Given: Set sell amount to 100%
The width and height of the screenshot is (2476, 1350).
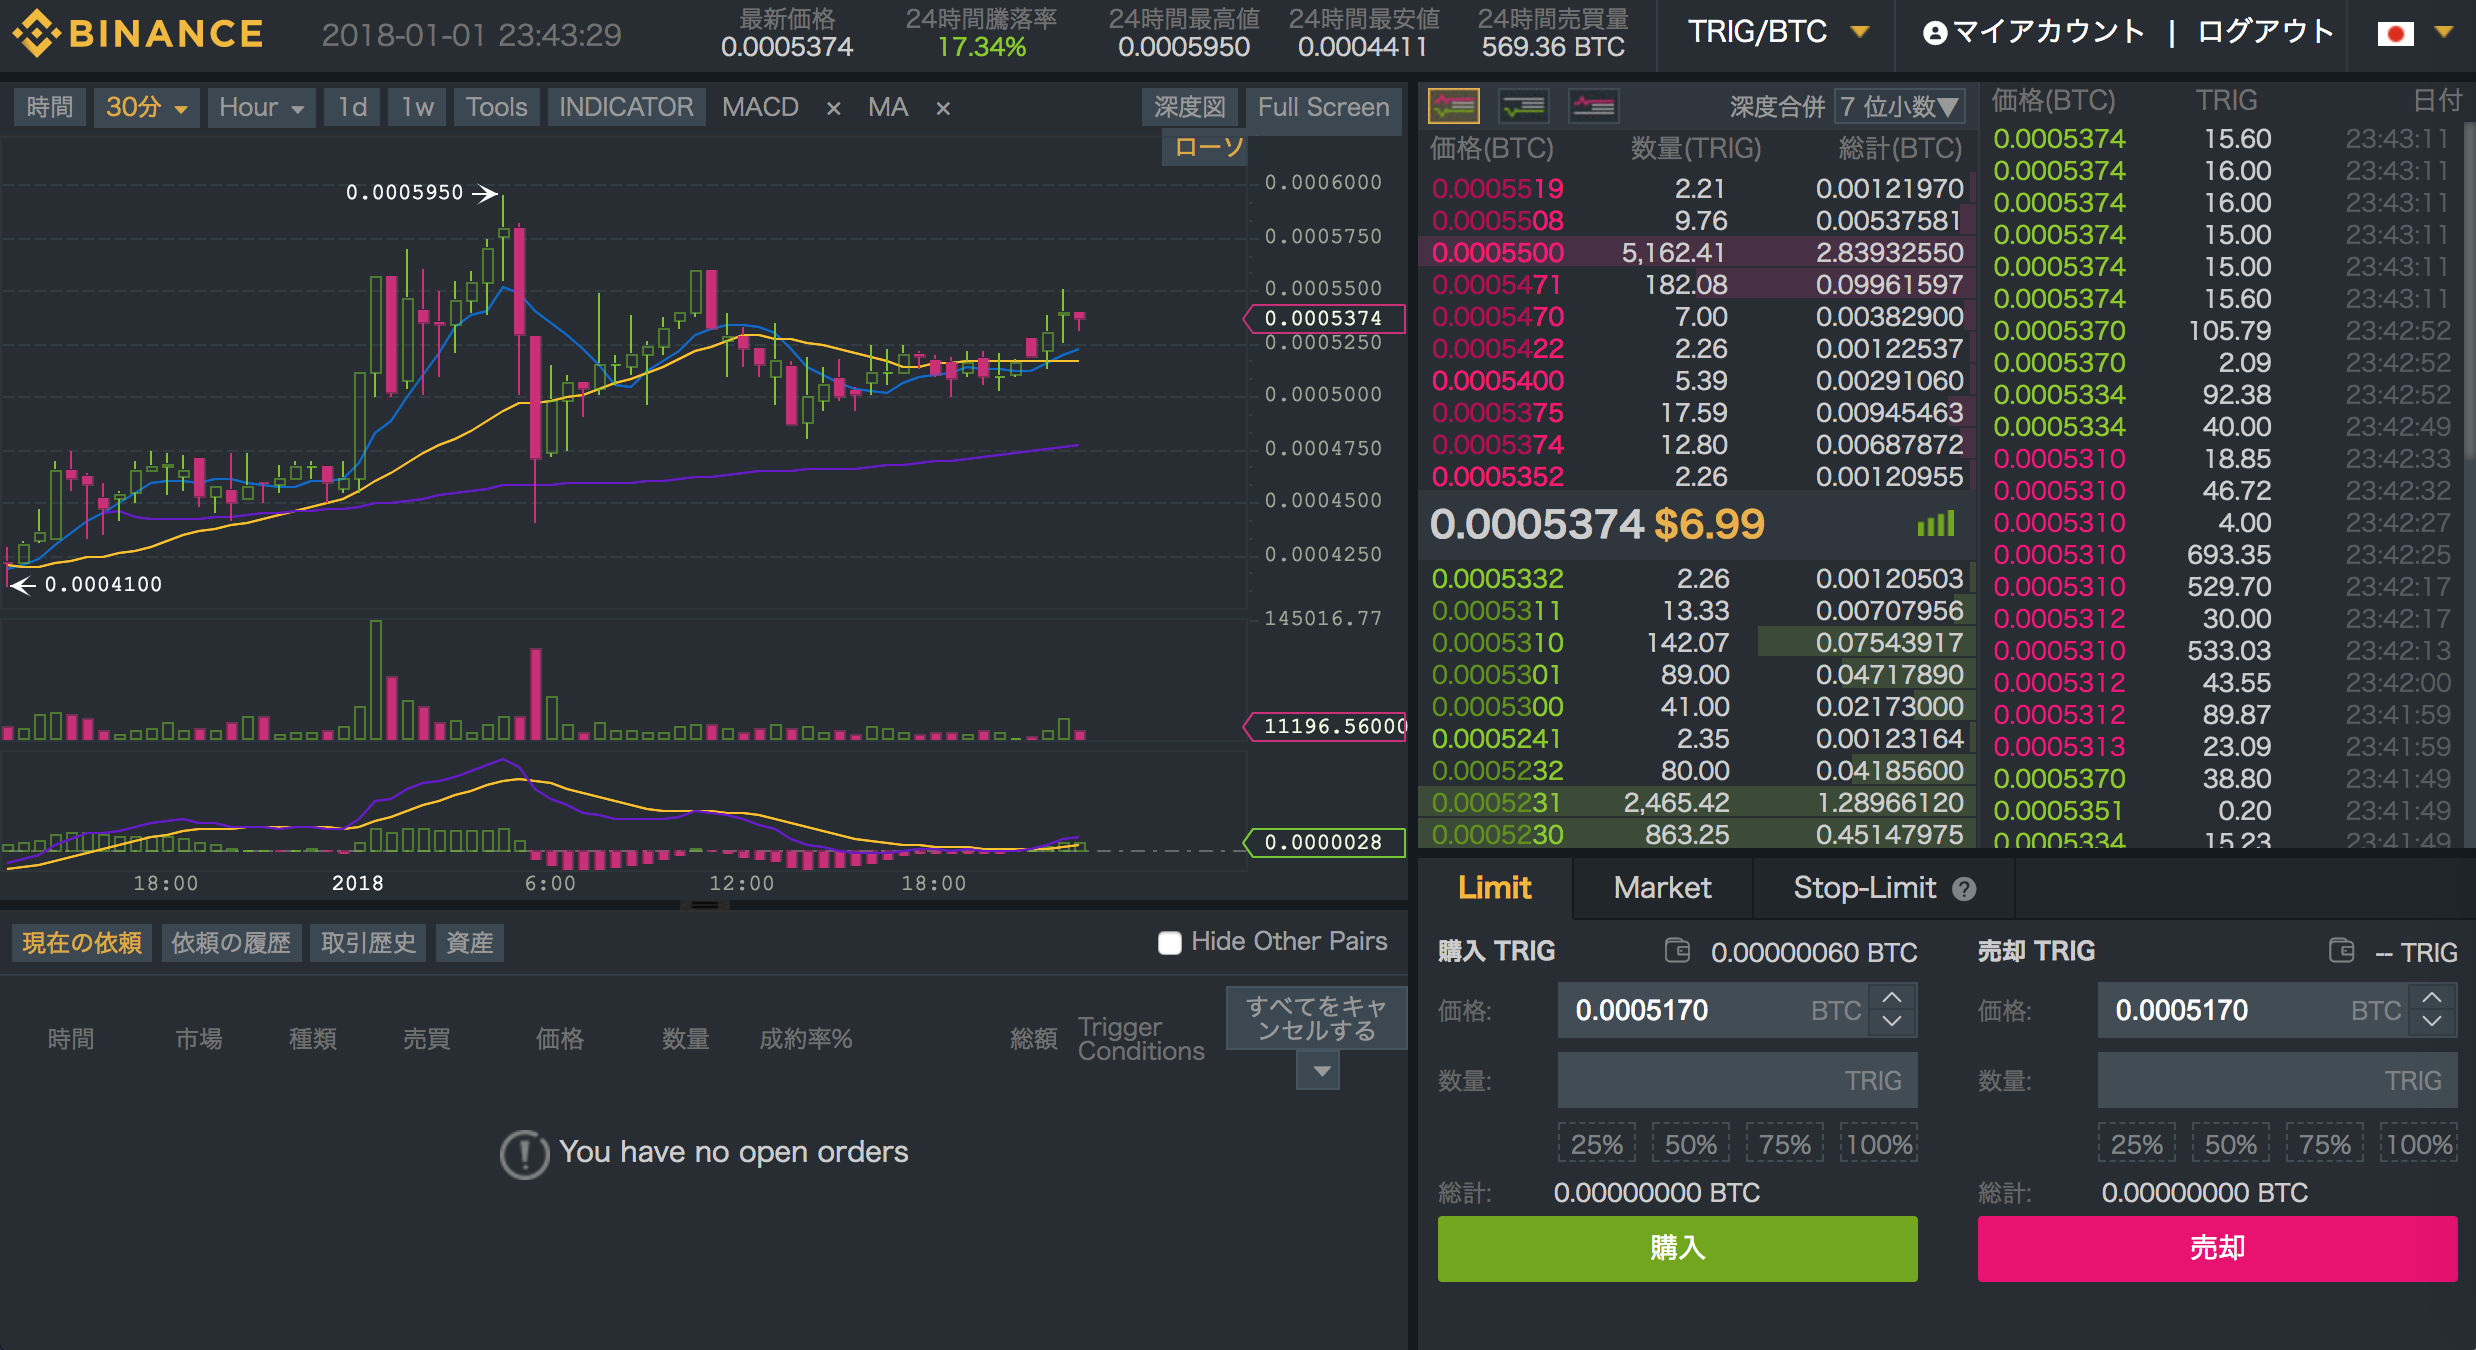Looking at the screenshot, I should 2419,1144.
